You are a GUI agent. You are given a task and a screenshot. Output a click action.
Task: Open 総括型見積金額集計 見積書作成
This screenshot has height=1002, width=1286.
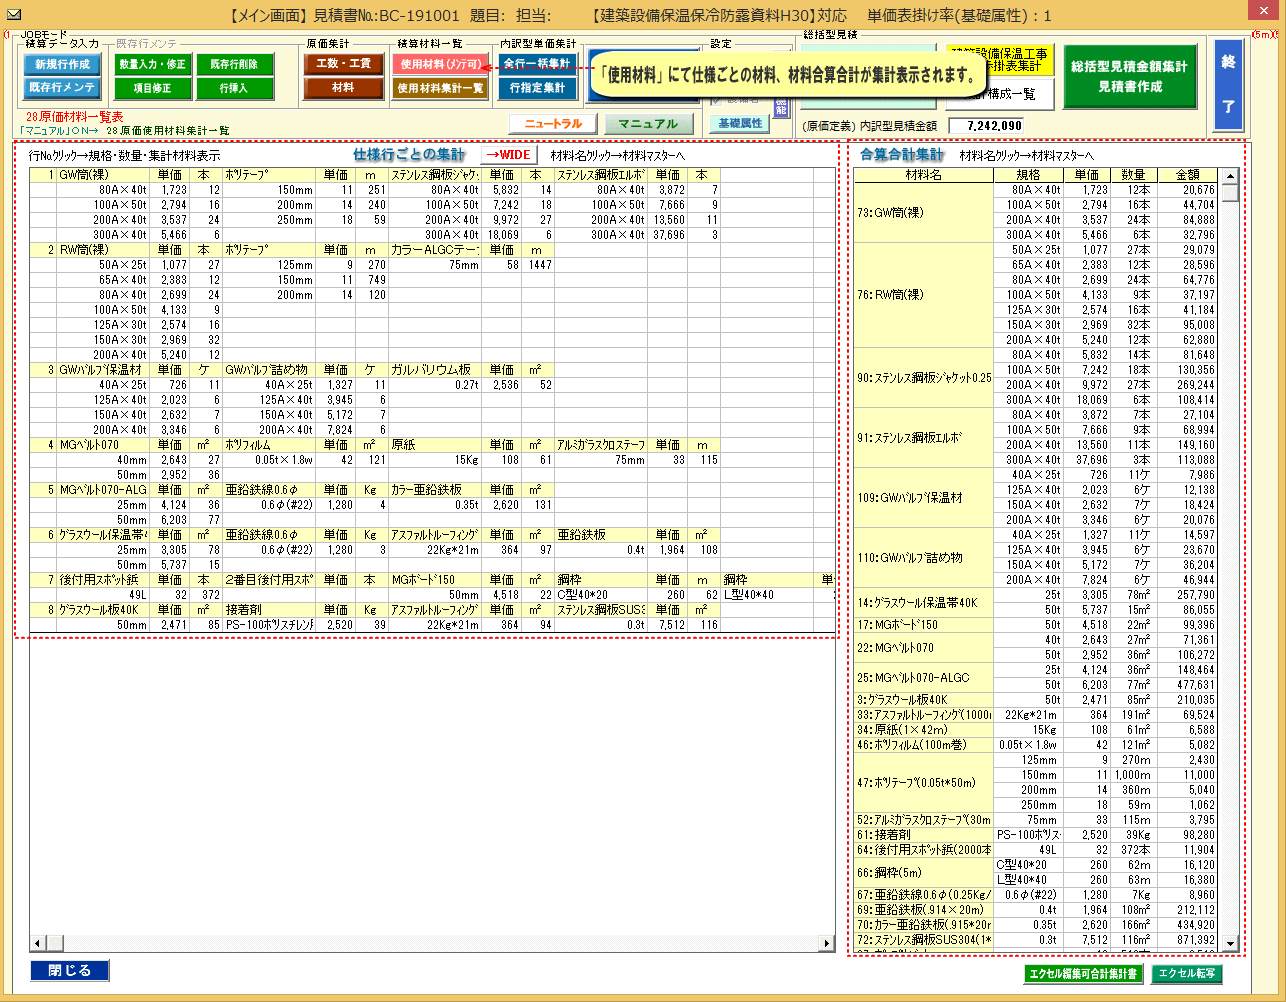pyautogui.click(x=1129, y=76)
